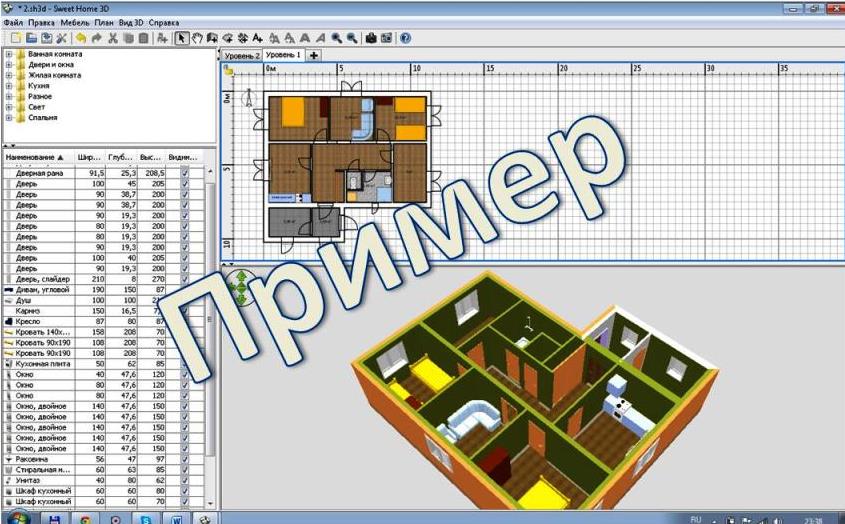845x524 pixels.
Task: Toggle visibility checkbox for Унитаз
Action: click(x=185, y=480)
